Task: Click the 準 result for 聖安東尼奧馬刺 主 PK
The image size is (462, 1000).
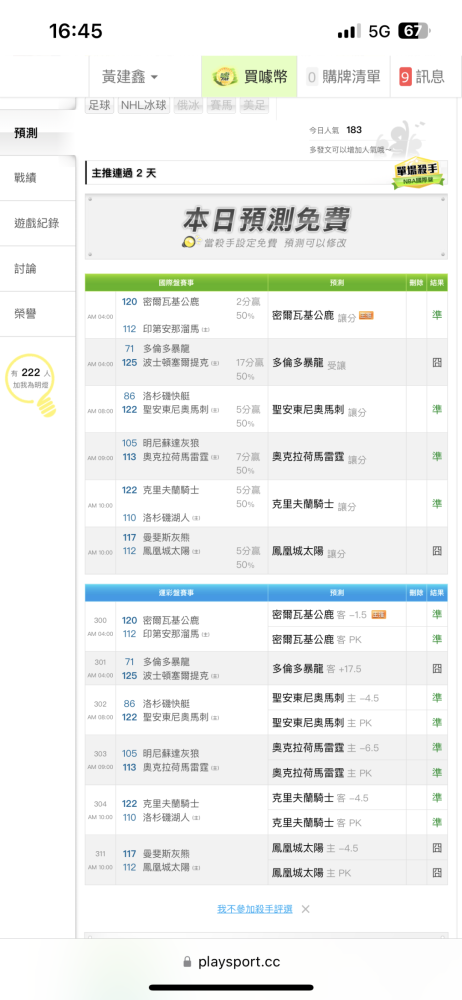Action: [x=437, y=723]
